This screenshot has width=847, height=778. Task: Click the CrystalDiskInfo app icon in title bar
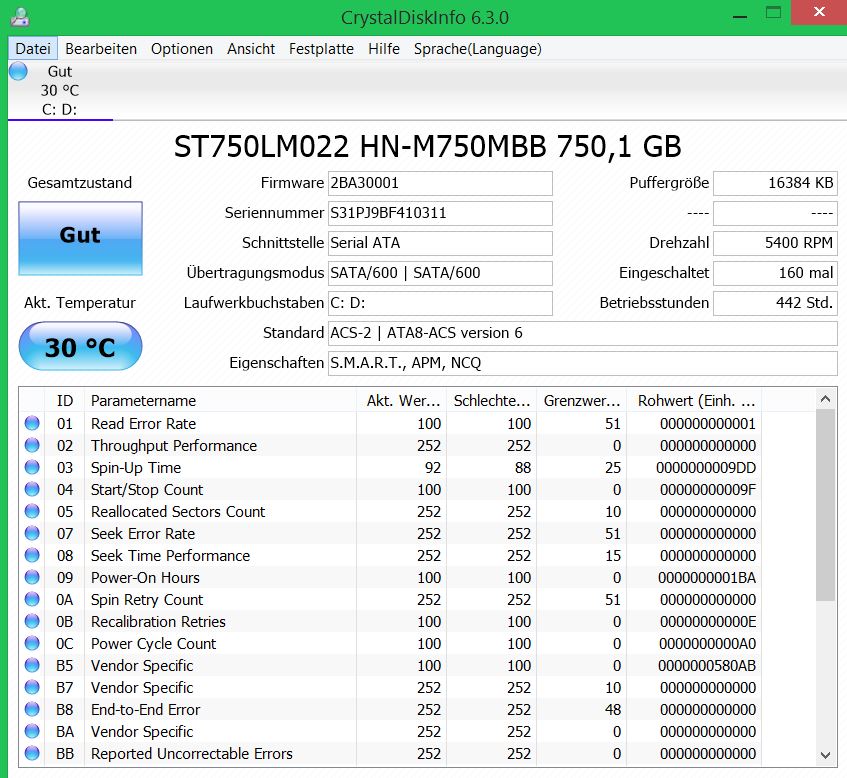tap(19, 17)
